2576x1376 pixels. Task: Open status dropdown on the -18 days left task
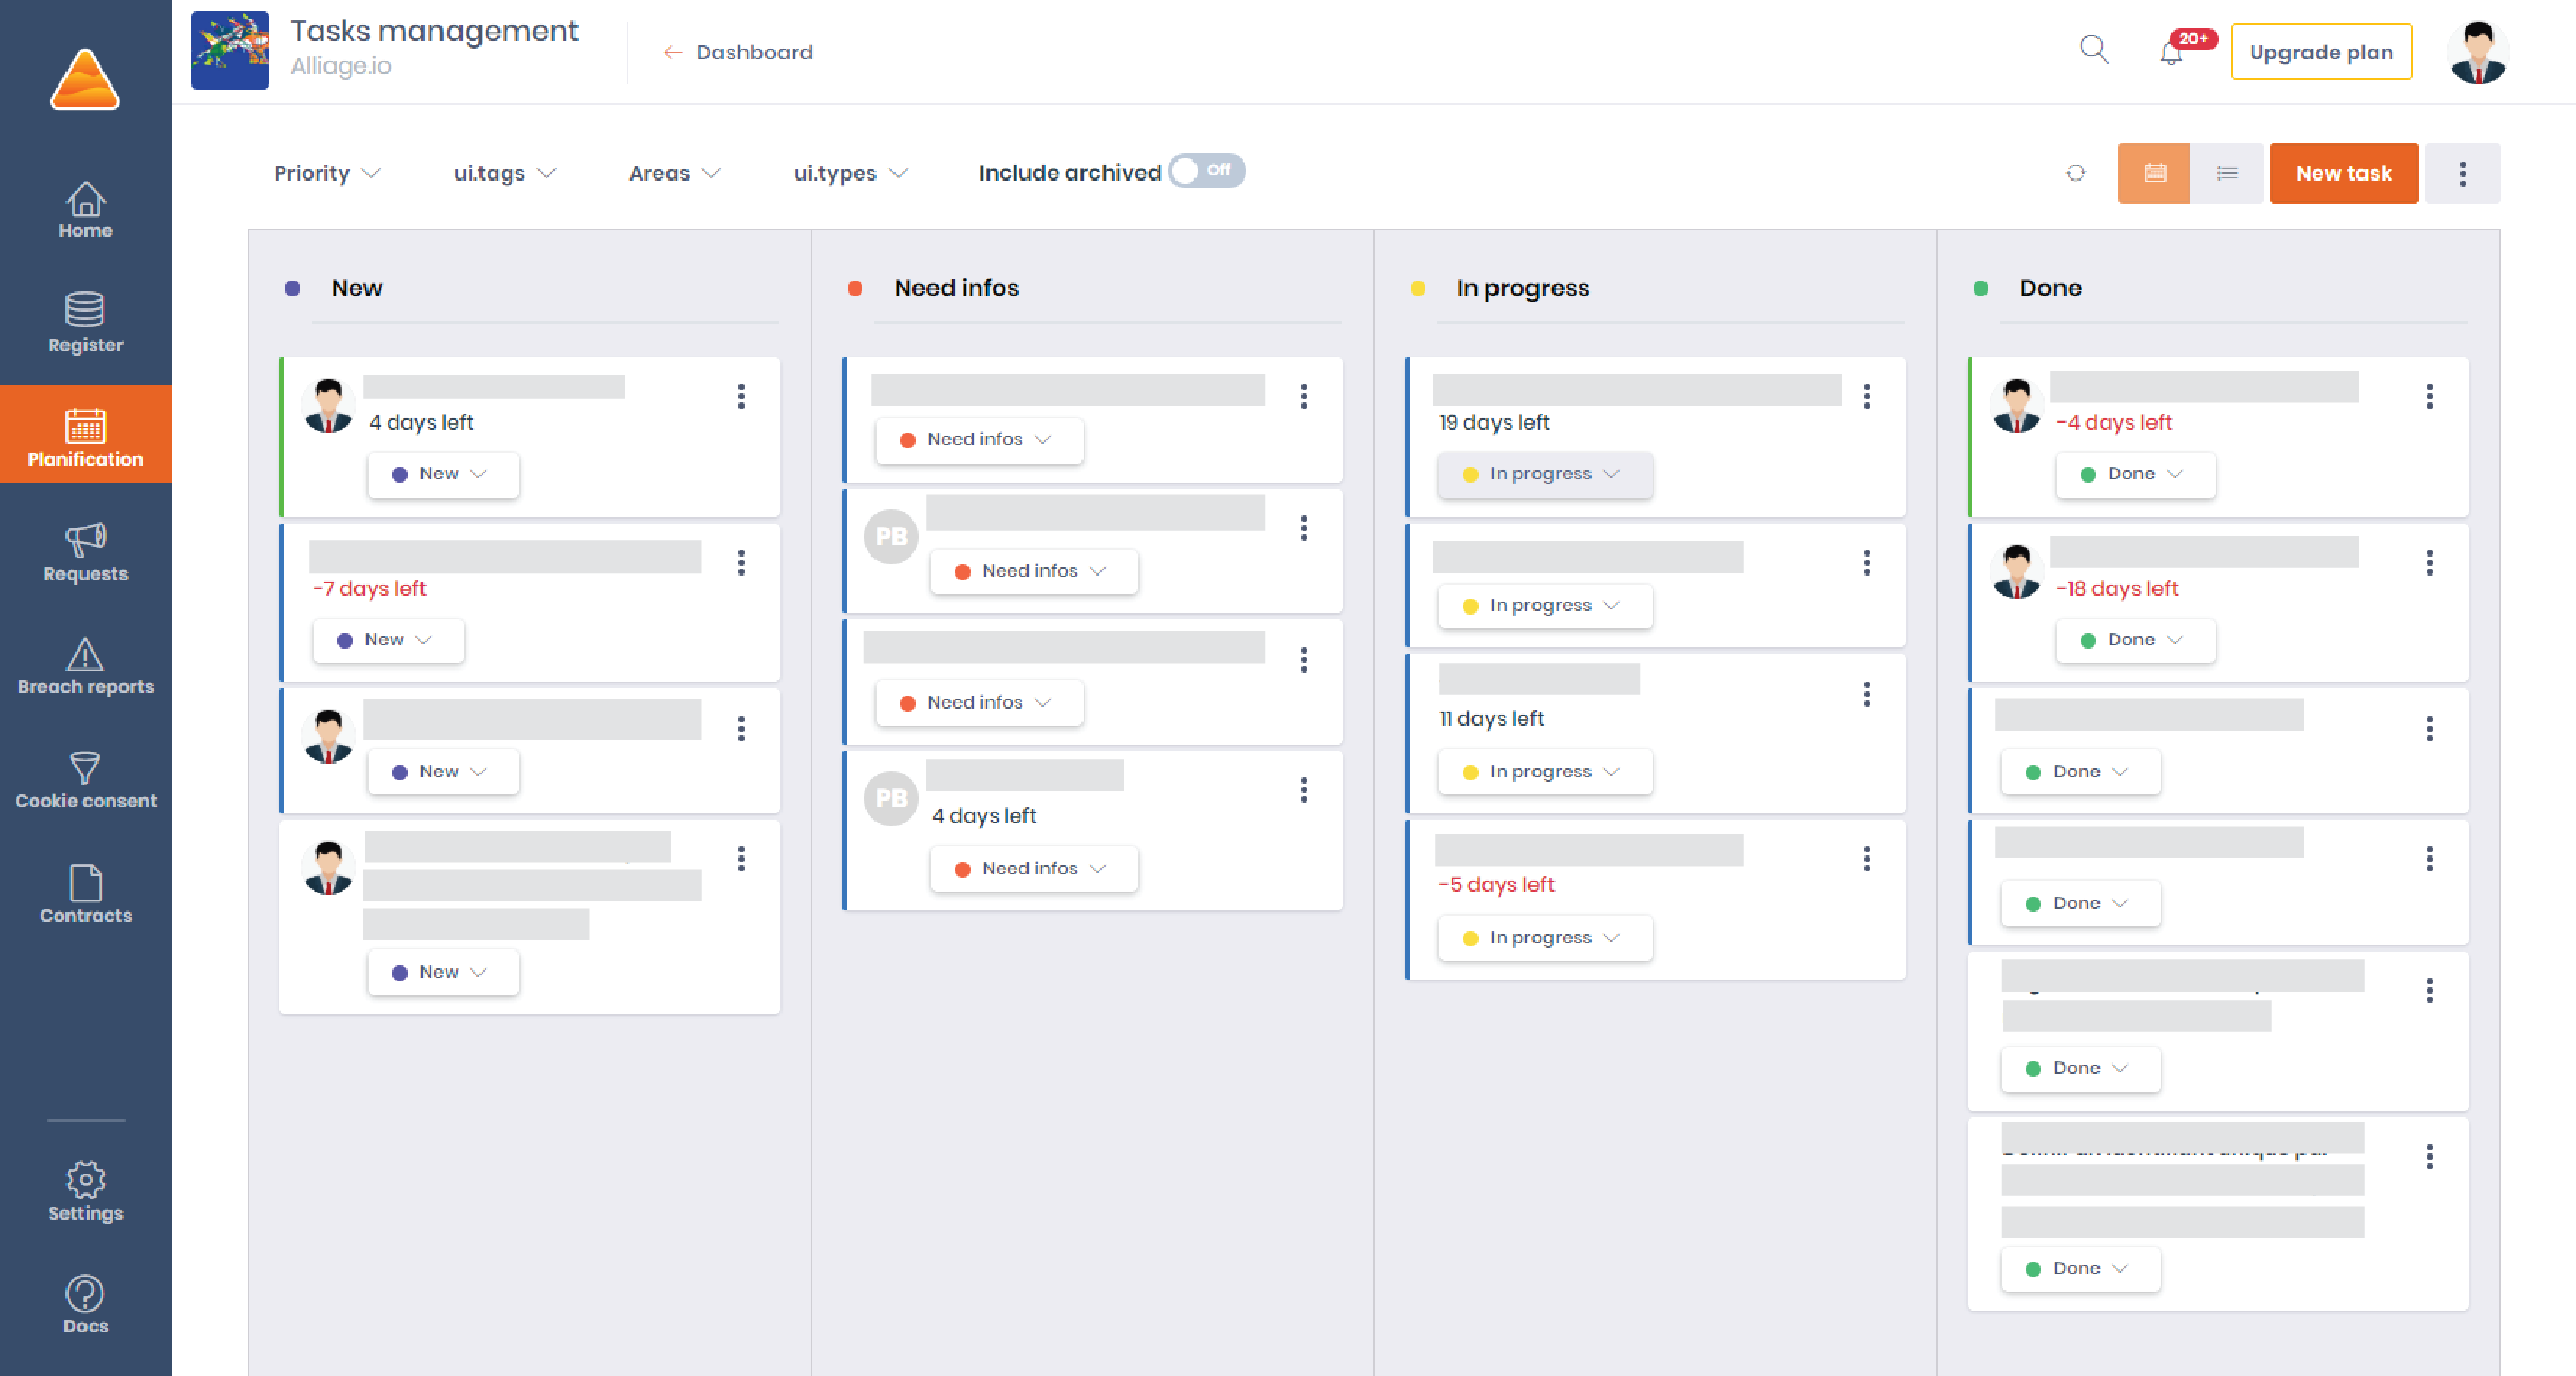[2135, 640]
